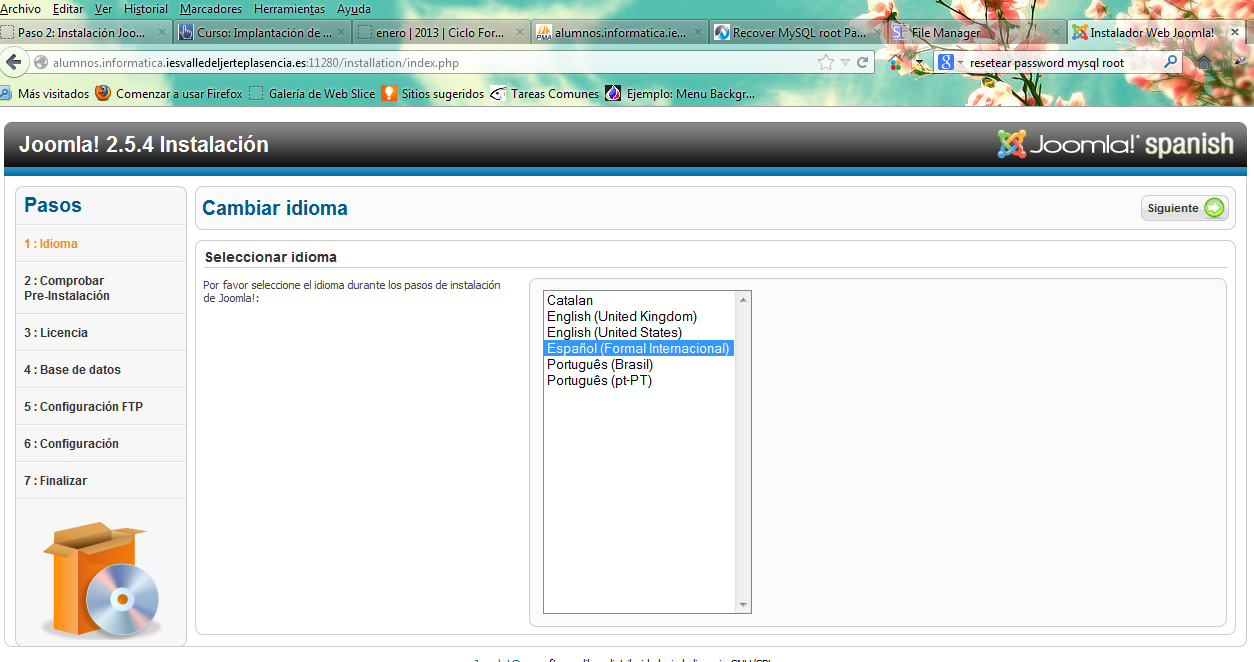Image resolution: width=1254 pixels, height=662 pixels.
Task: Click the magnifier icon in search box
Action: point(1171,62)
